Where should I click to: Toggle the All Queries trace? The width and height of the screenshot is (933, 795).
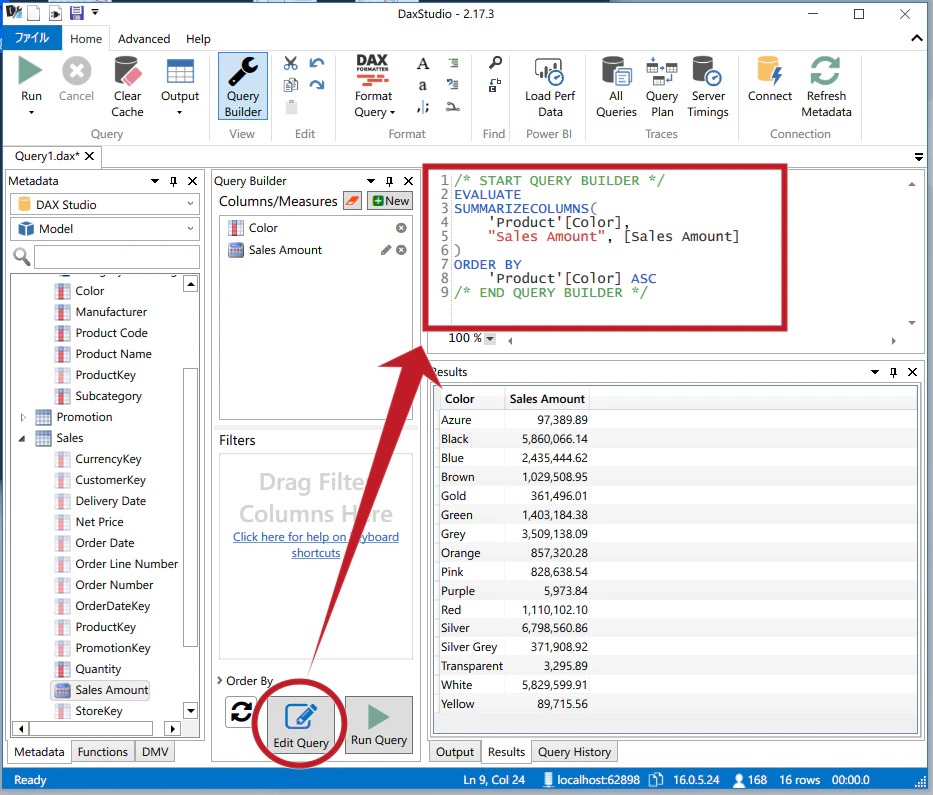pyautogui.click(x=616, y=86)
